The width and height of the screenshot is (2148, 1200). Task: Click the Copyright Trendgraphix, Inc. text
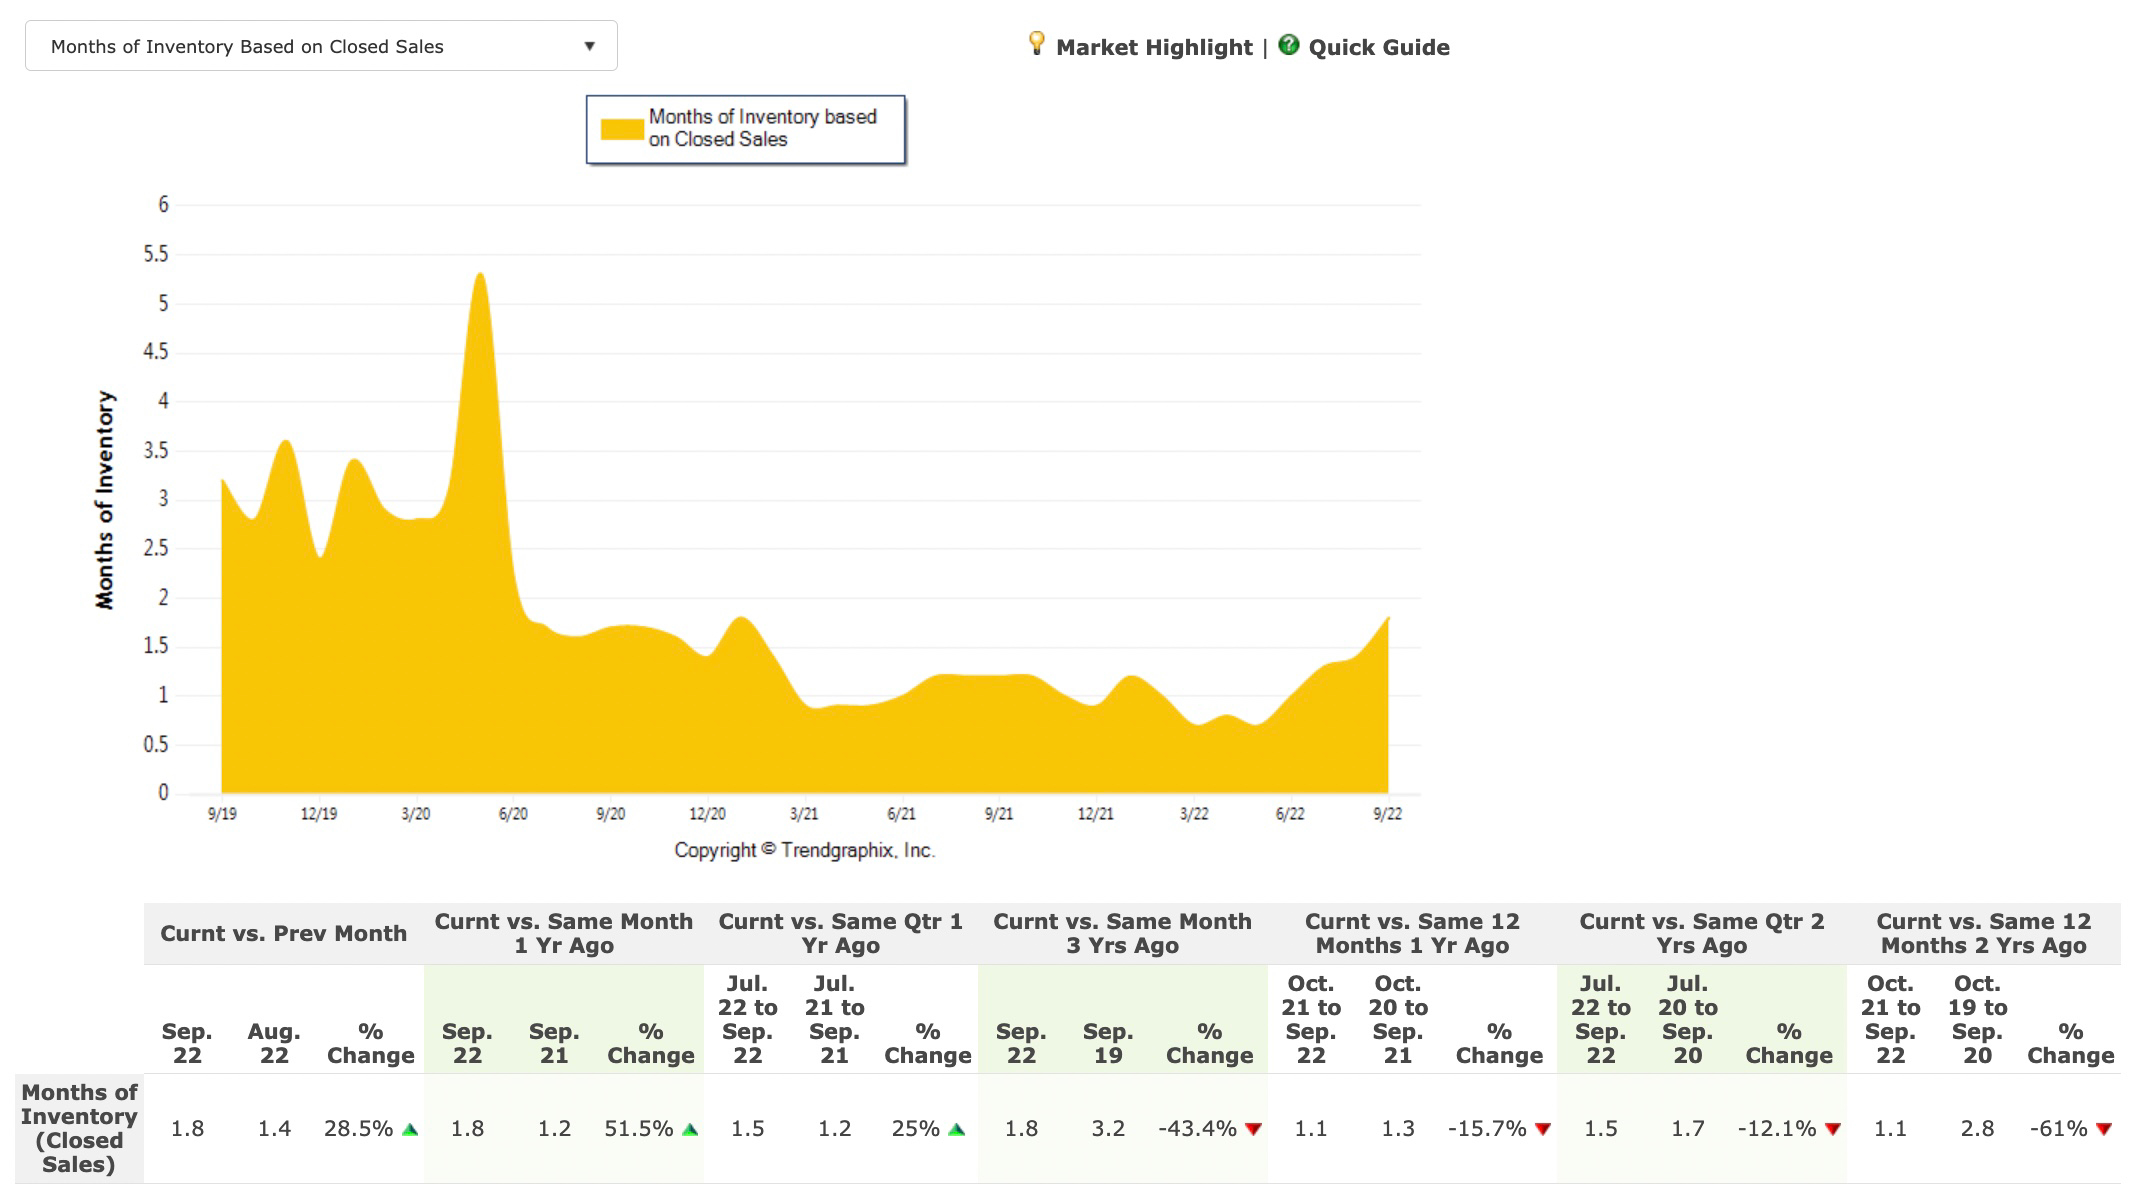(804, 851)
